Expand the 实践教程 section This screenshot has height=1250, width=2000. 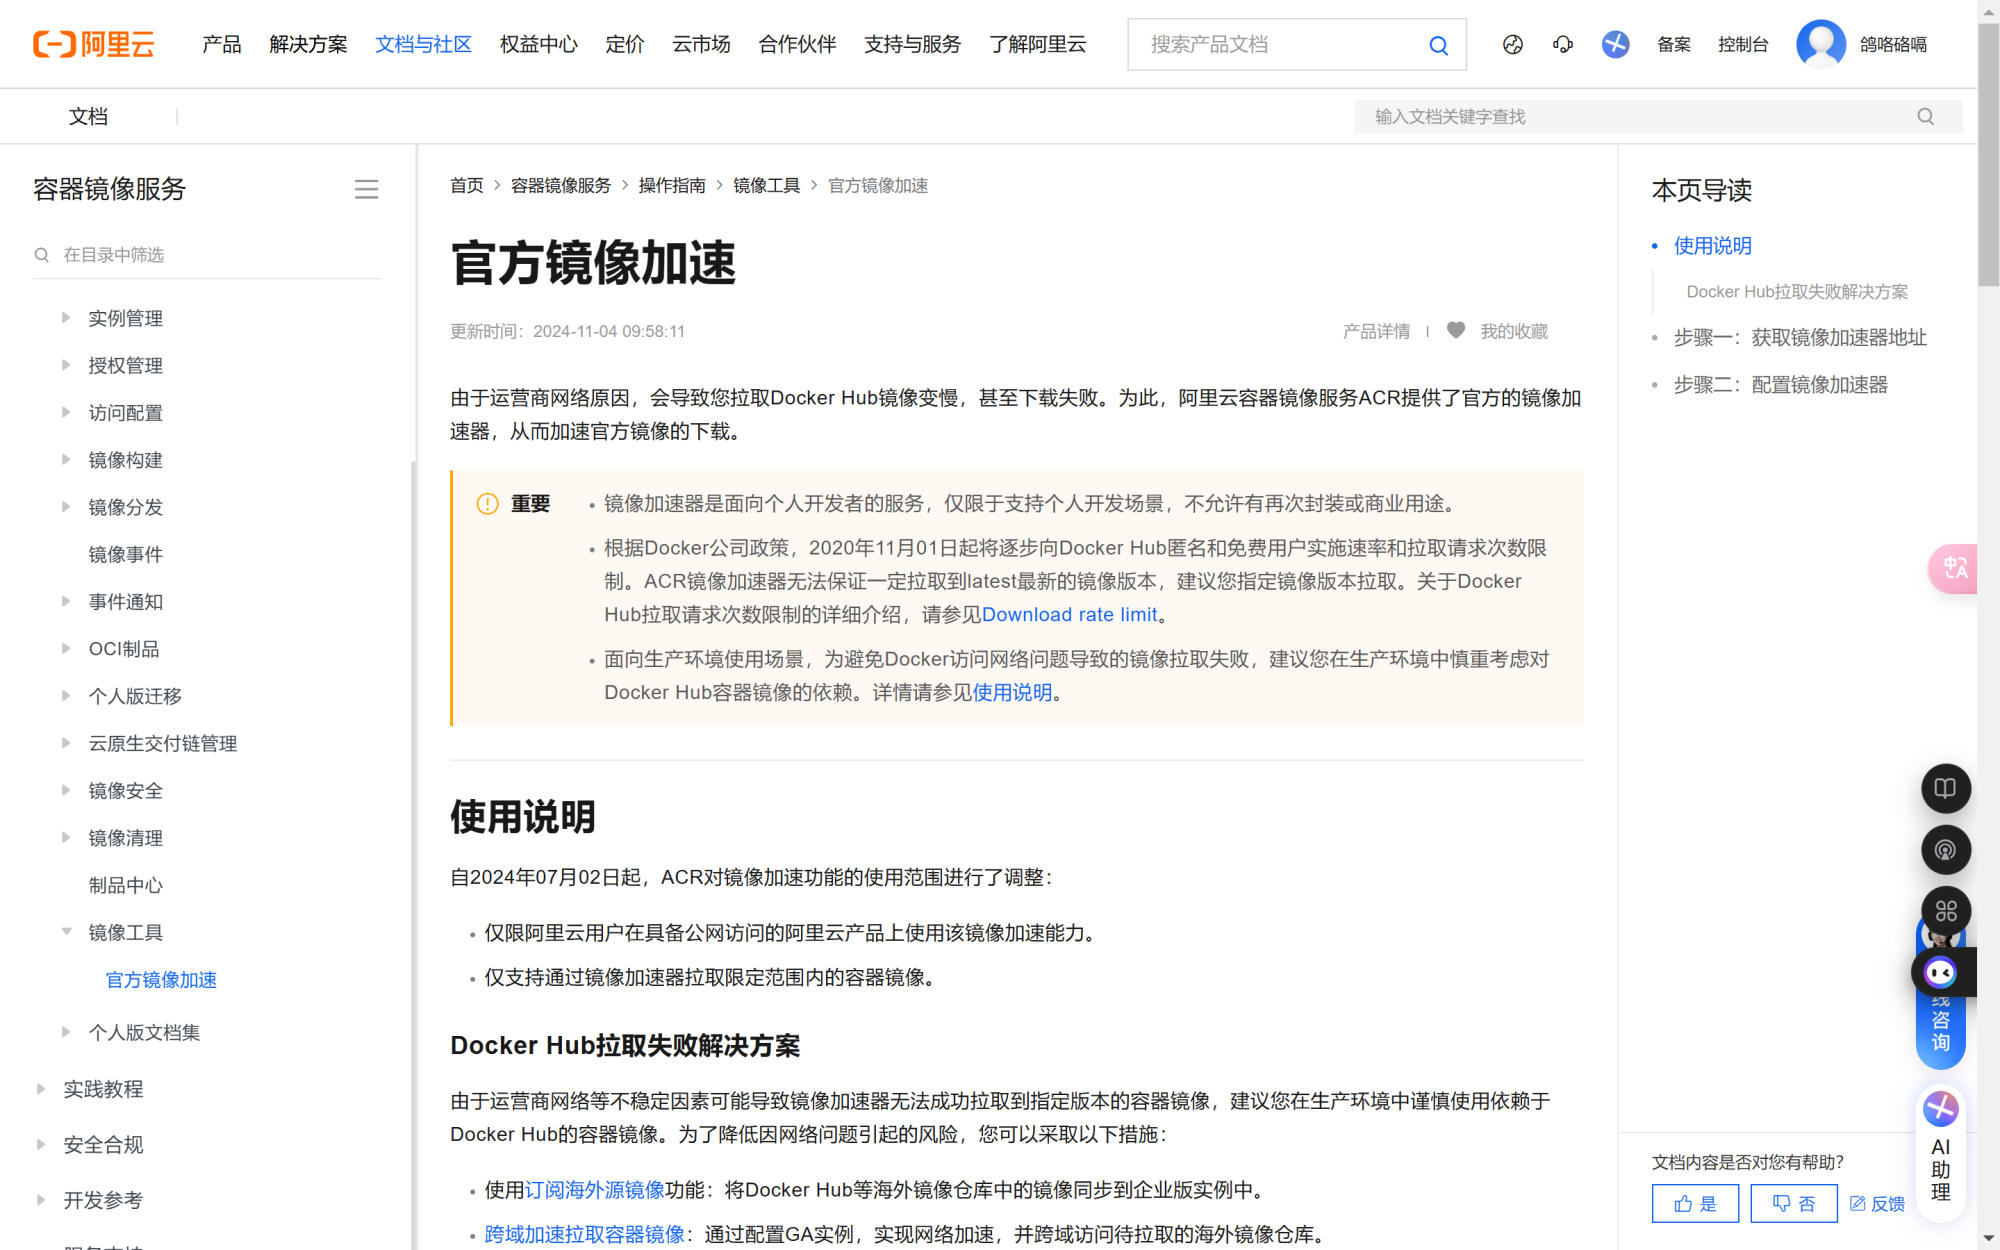40,1089
